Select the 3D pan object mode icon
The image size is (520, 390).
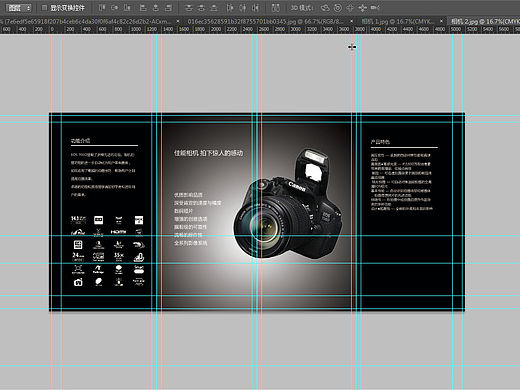(350, 8)
